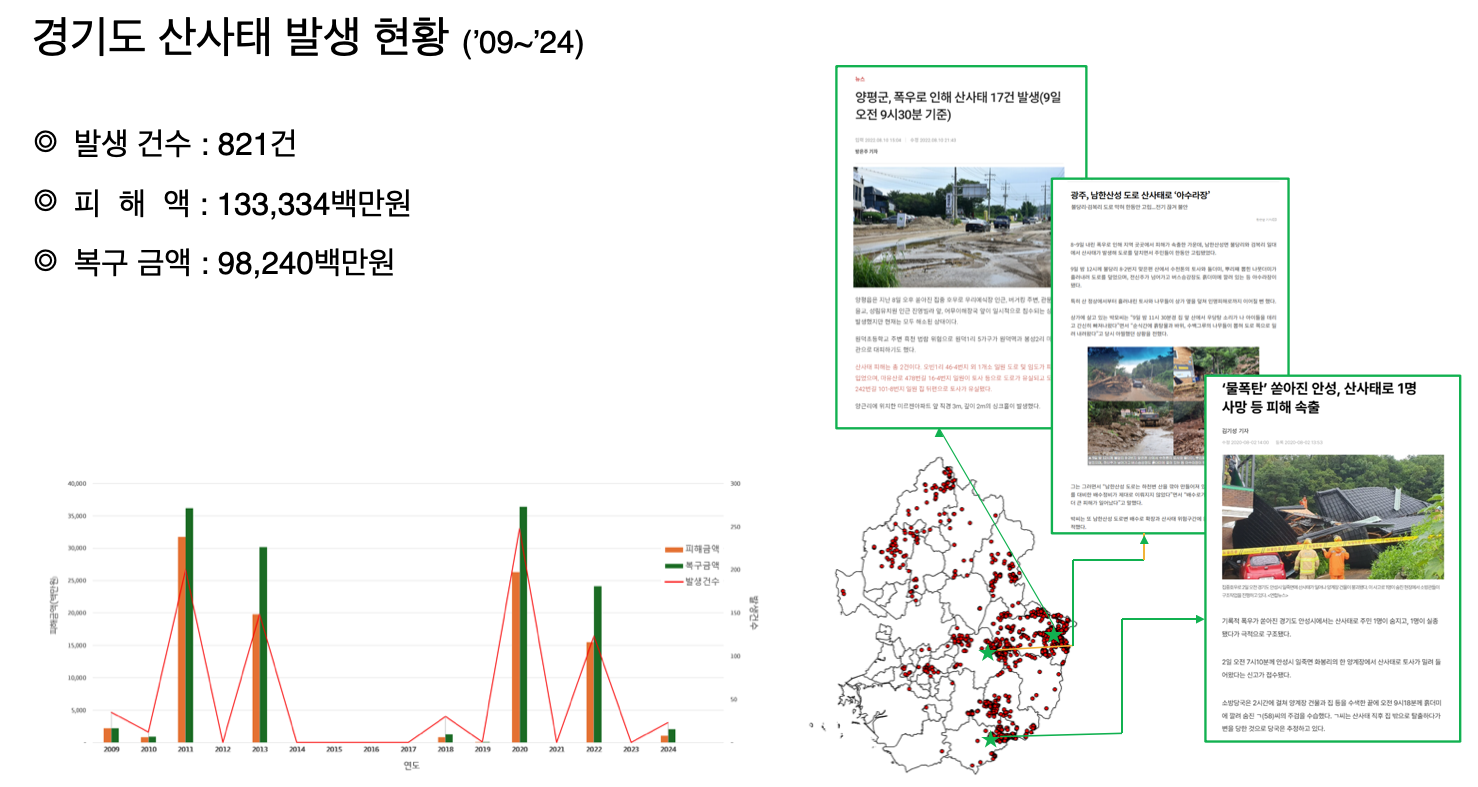Click the red 뉴스 tag in Yangpyeong article
Screen dimensions: 1478x787
click(860, 78)
